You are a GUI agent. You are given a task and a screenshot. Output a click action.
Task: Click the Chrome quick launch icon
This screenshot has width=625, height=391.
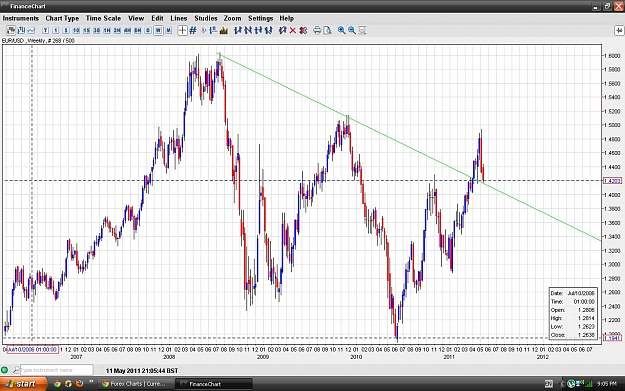[57, 384]
